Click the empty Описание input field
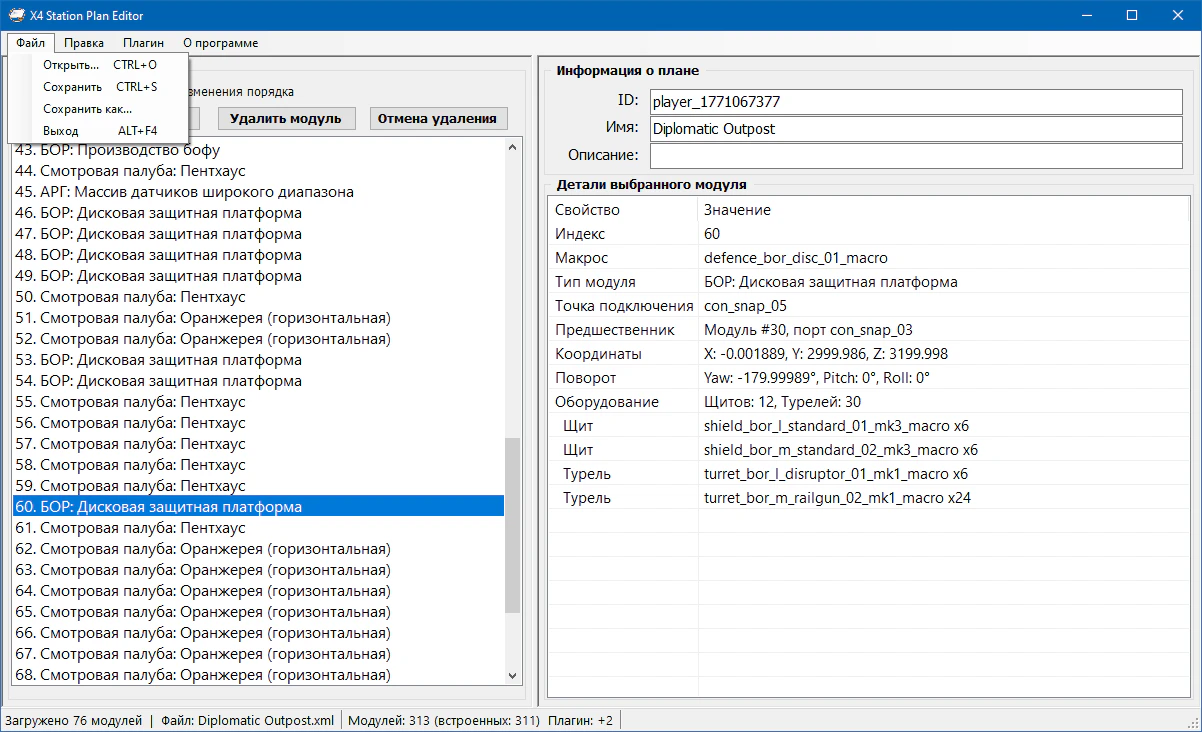 [915, 156]
